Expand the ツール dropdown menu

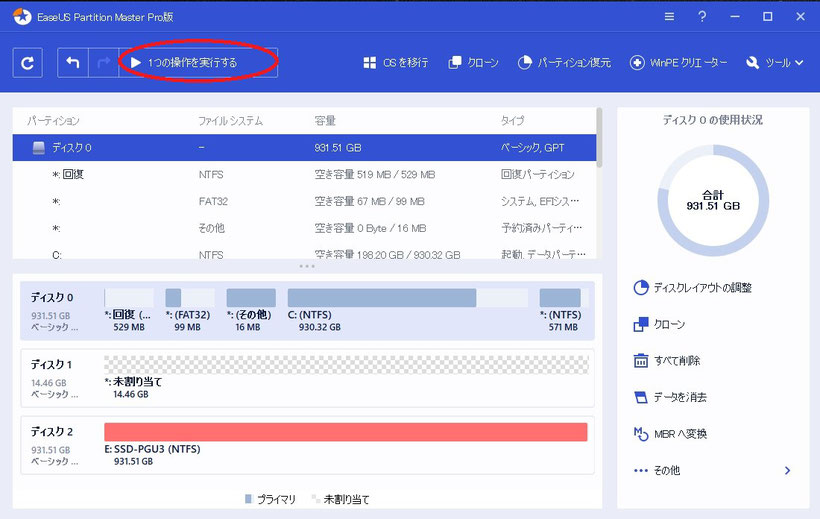click(775, 63)
